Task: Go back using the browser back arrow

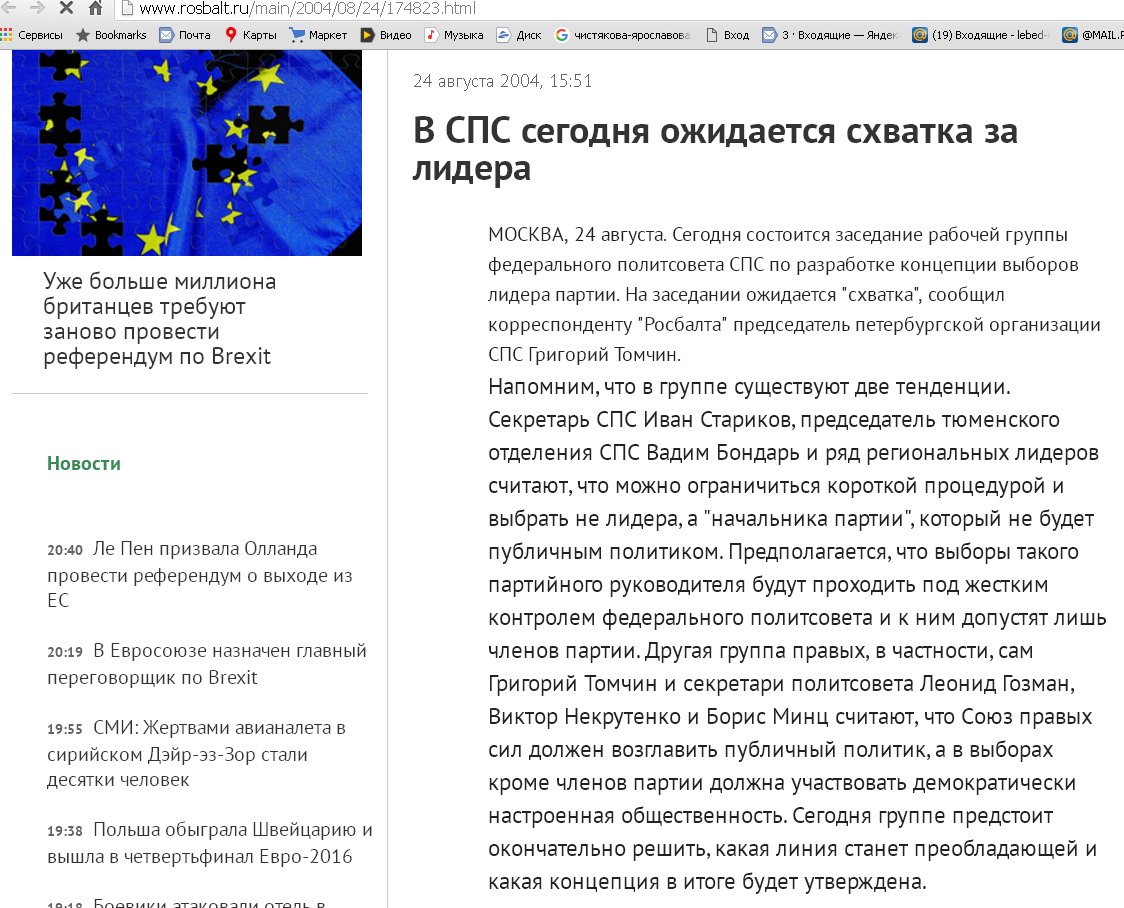Action: [9, 7]
